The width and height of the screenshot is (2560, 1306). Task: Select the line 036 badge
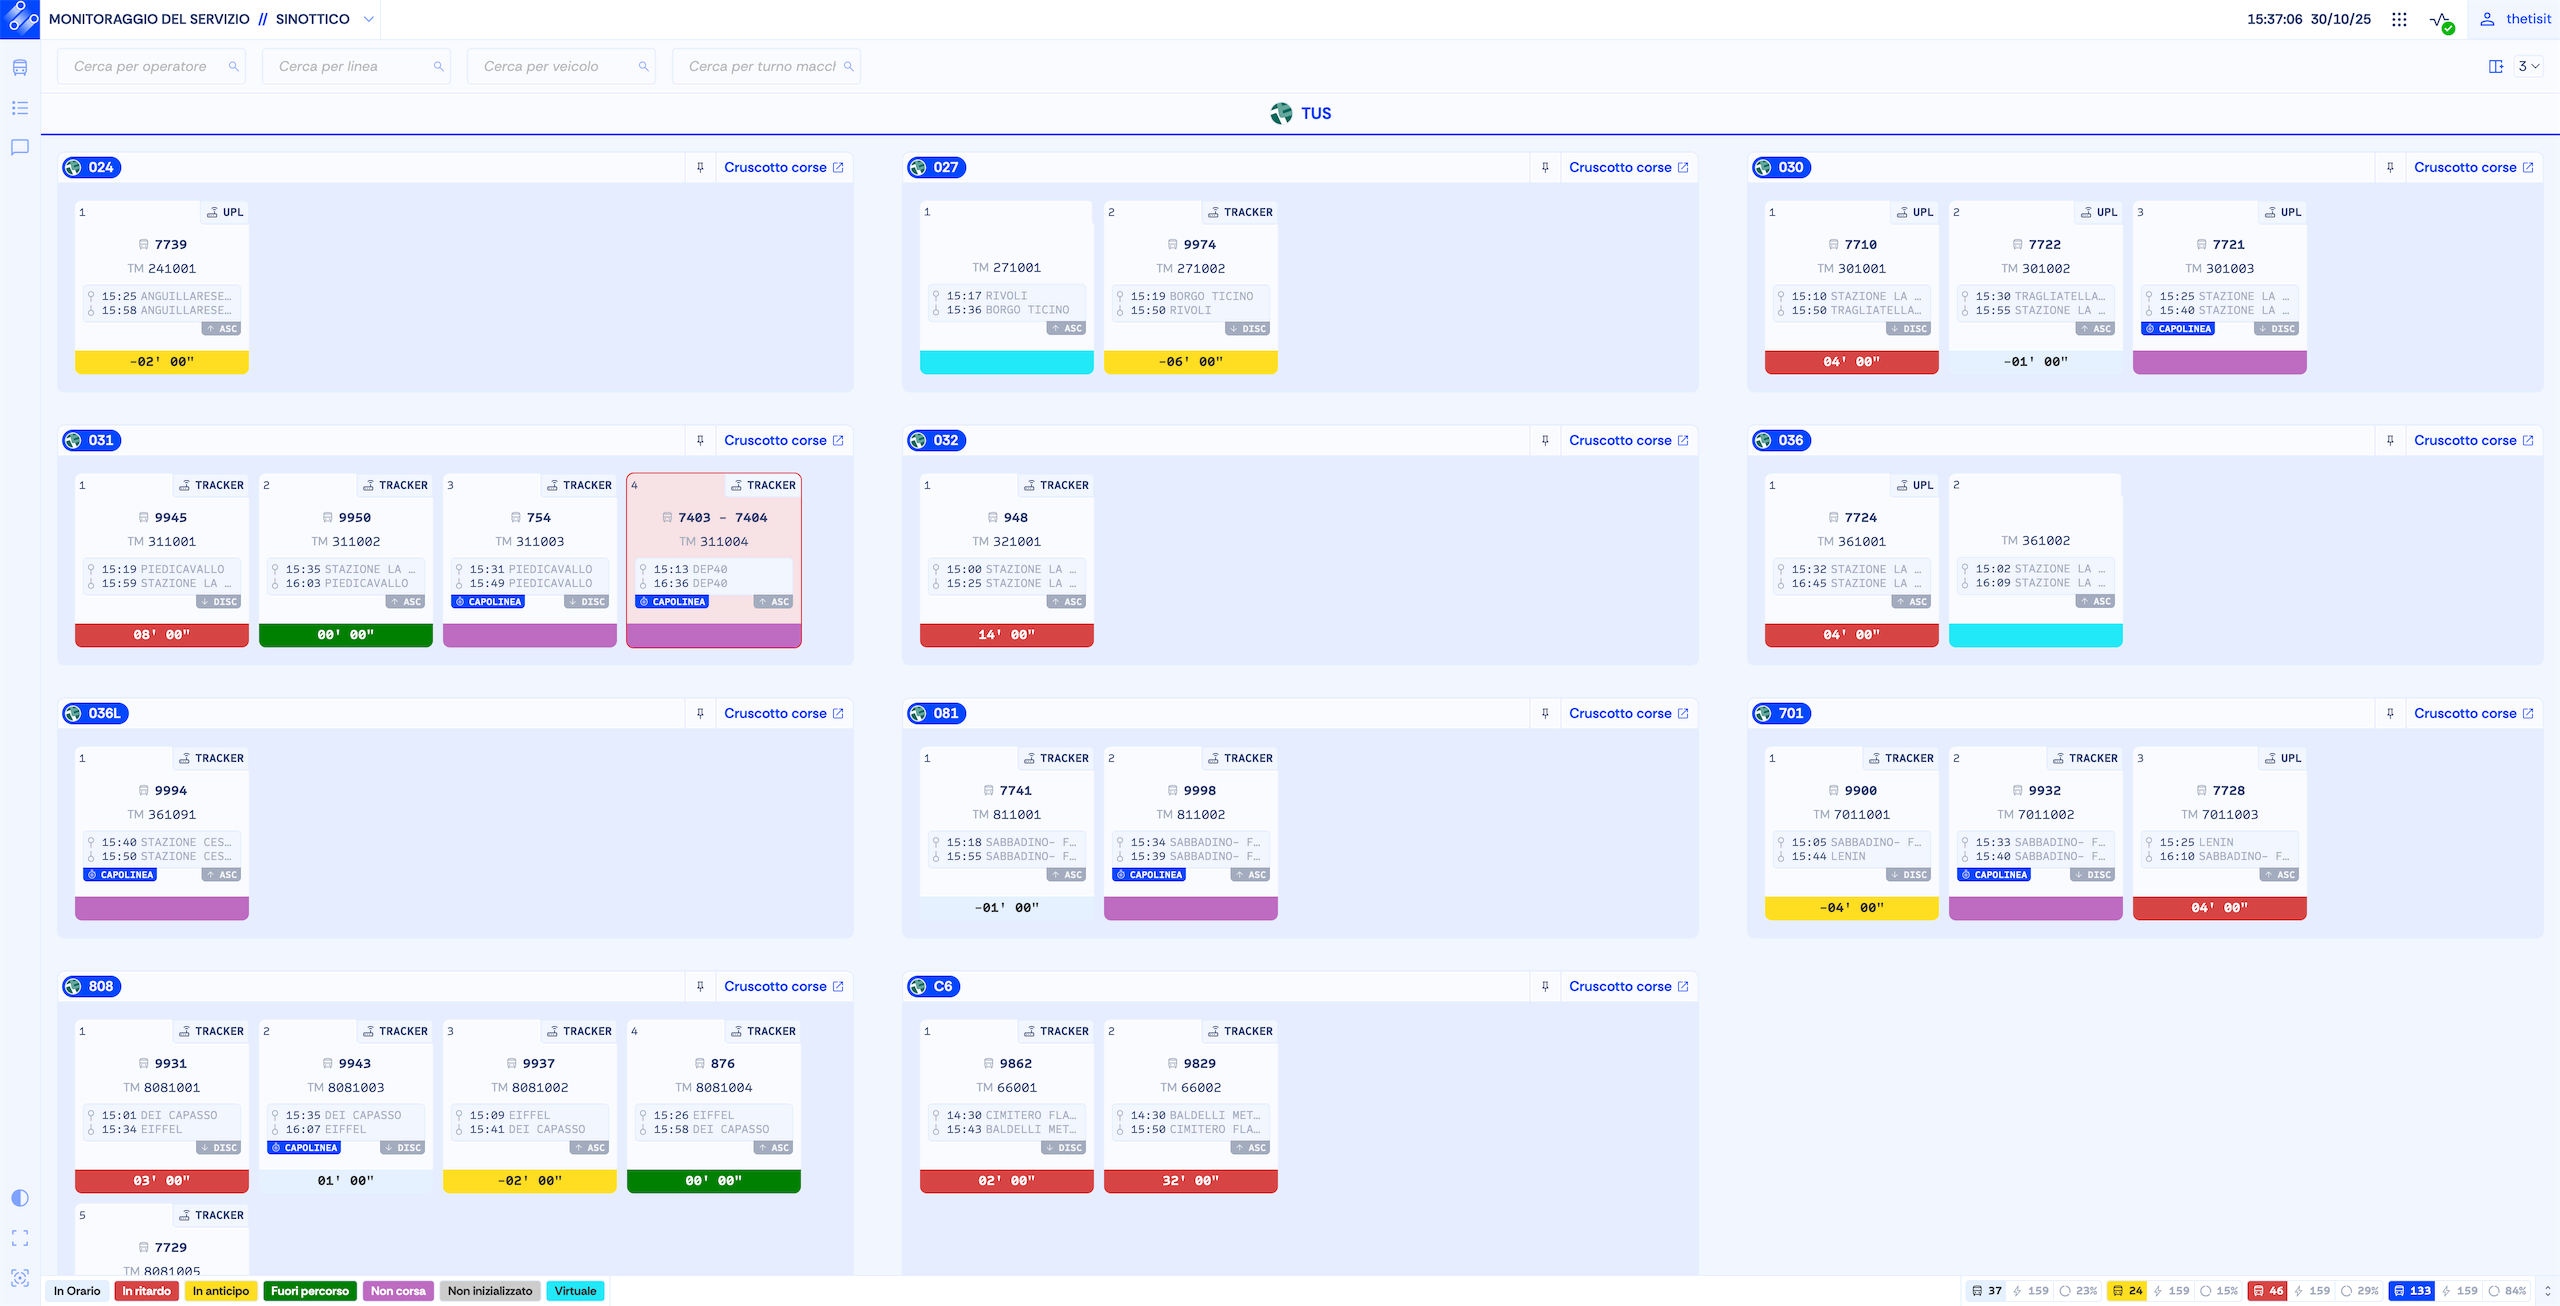click(x=1781, y=440)
